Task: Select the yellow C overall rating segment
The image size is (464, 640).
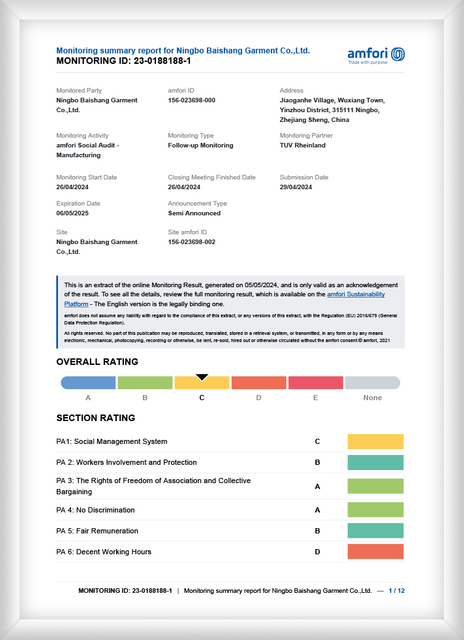Action: 202,382
